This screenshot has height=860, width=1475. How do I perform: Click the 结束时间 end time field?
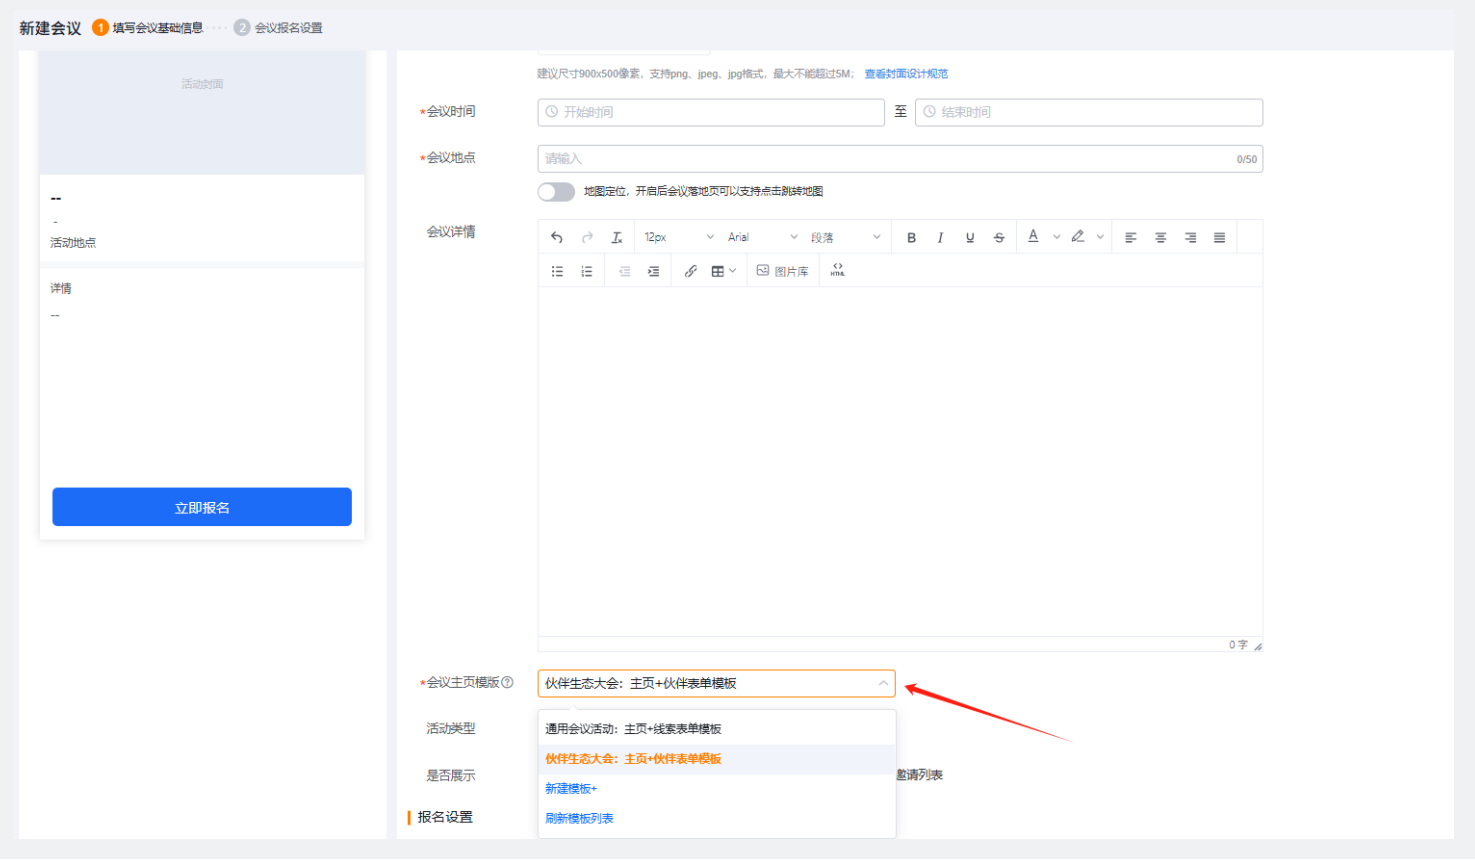(x=1089, y=112)
